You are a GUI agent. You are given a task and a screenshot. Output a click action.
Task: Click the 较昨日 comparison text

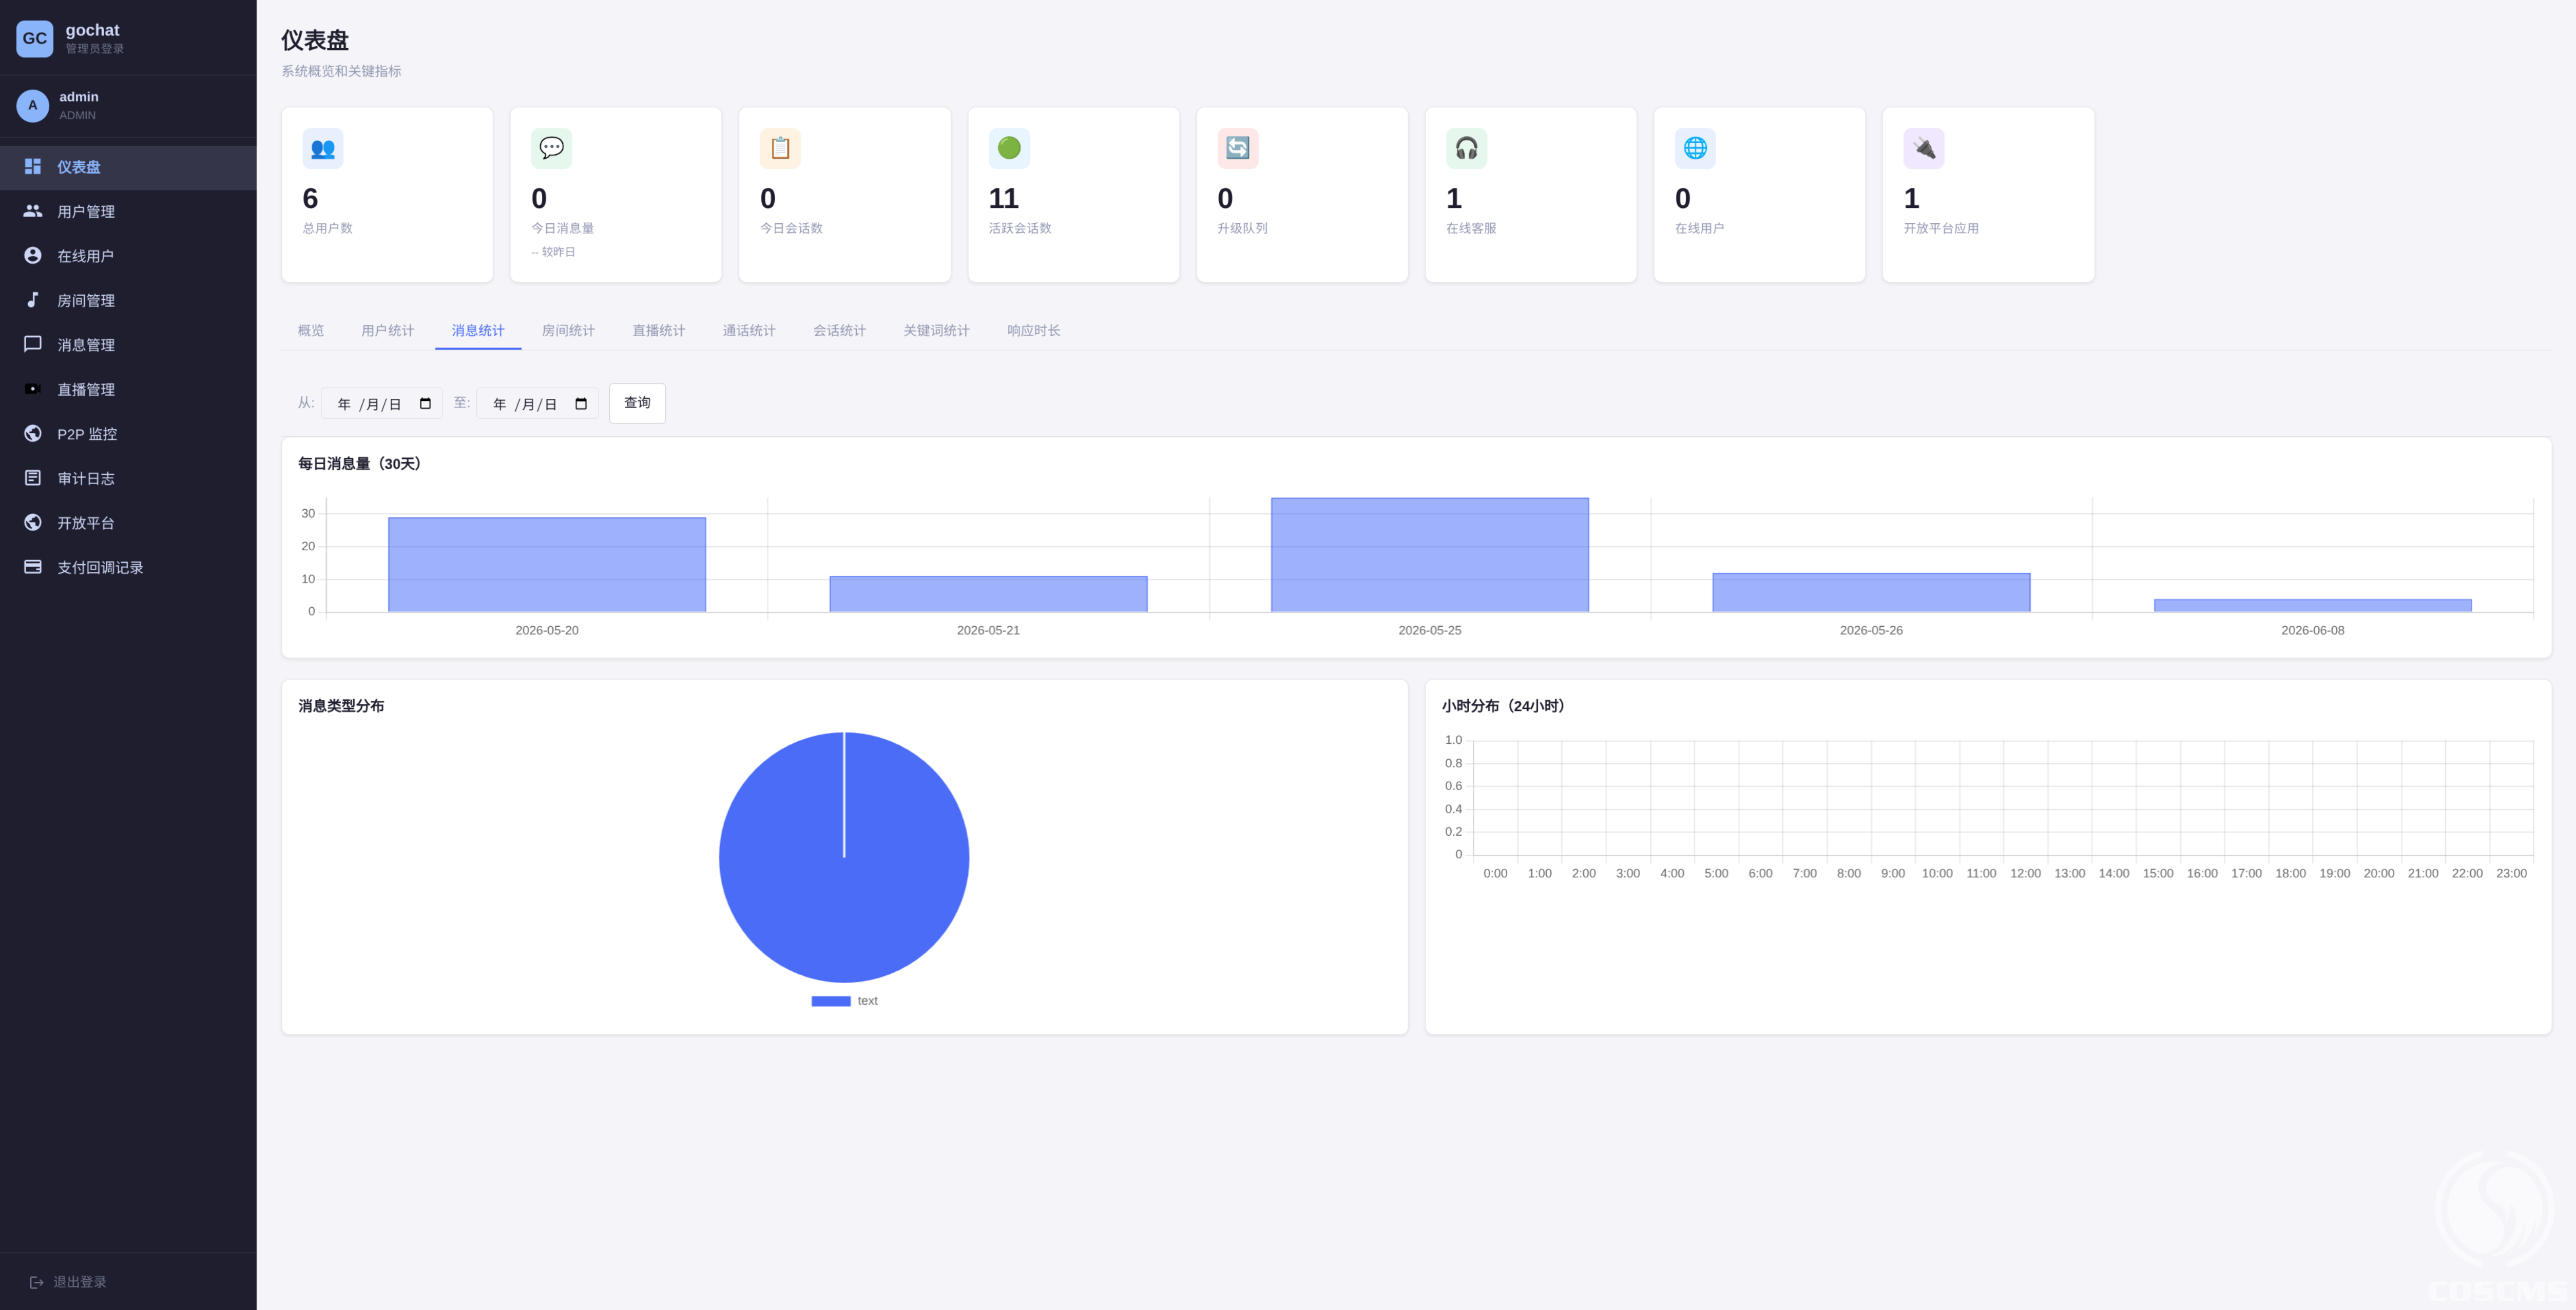(553, 252)
